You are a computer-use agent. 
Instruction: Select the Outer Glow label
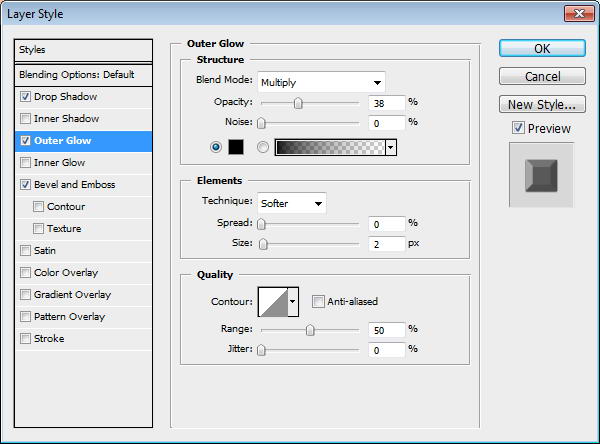(62, 140)
